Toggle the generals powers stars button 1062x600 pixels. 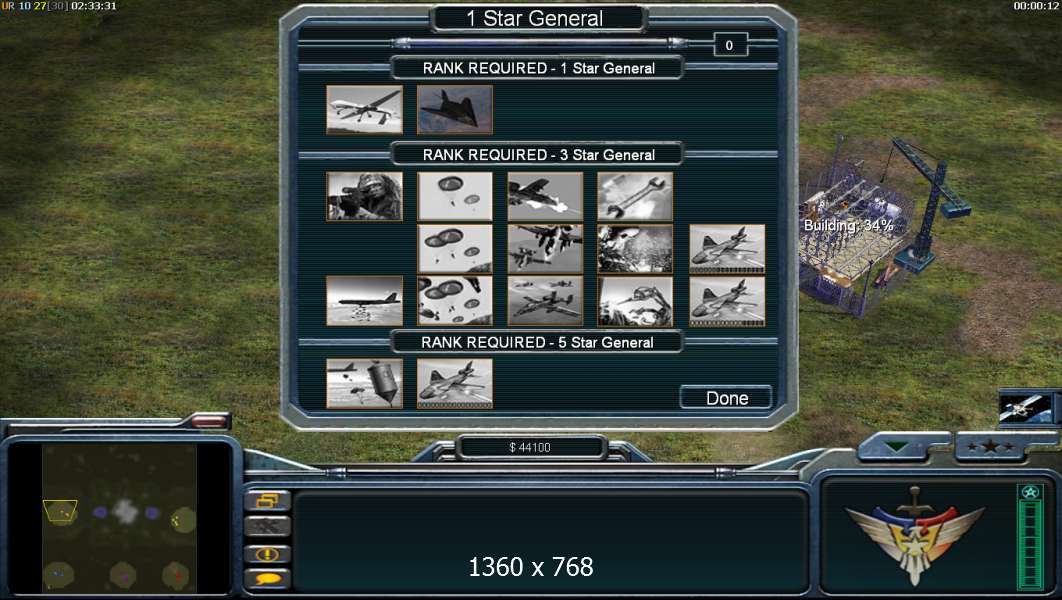[x=990, y=446]
